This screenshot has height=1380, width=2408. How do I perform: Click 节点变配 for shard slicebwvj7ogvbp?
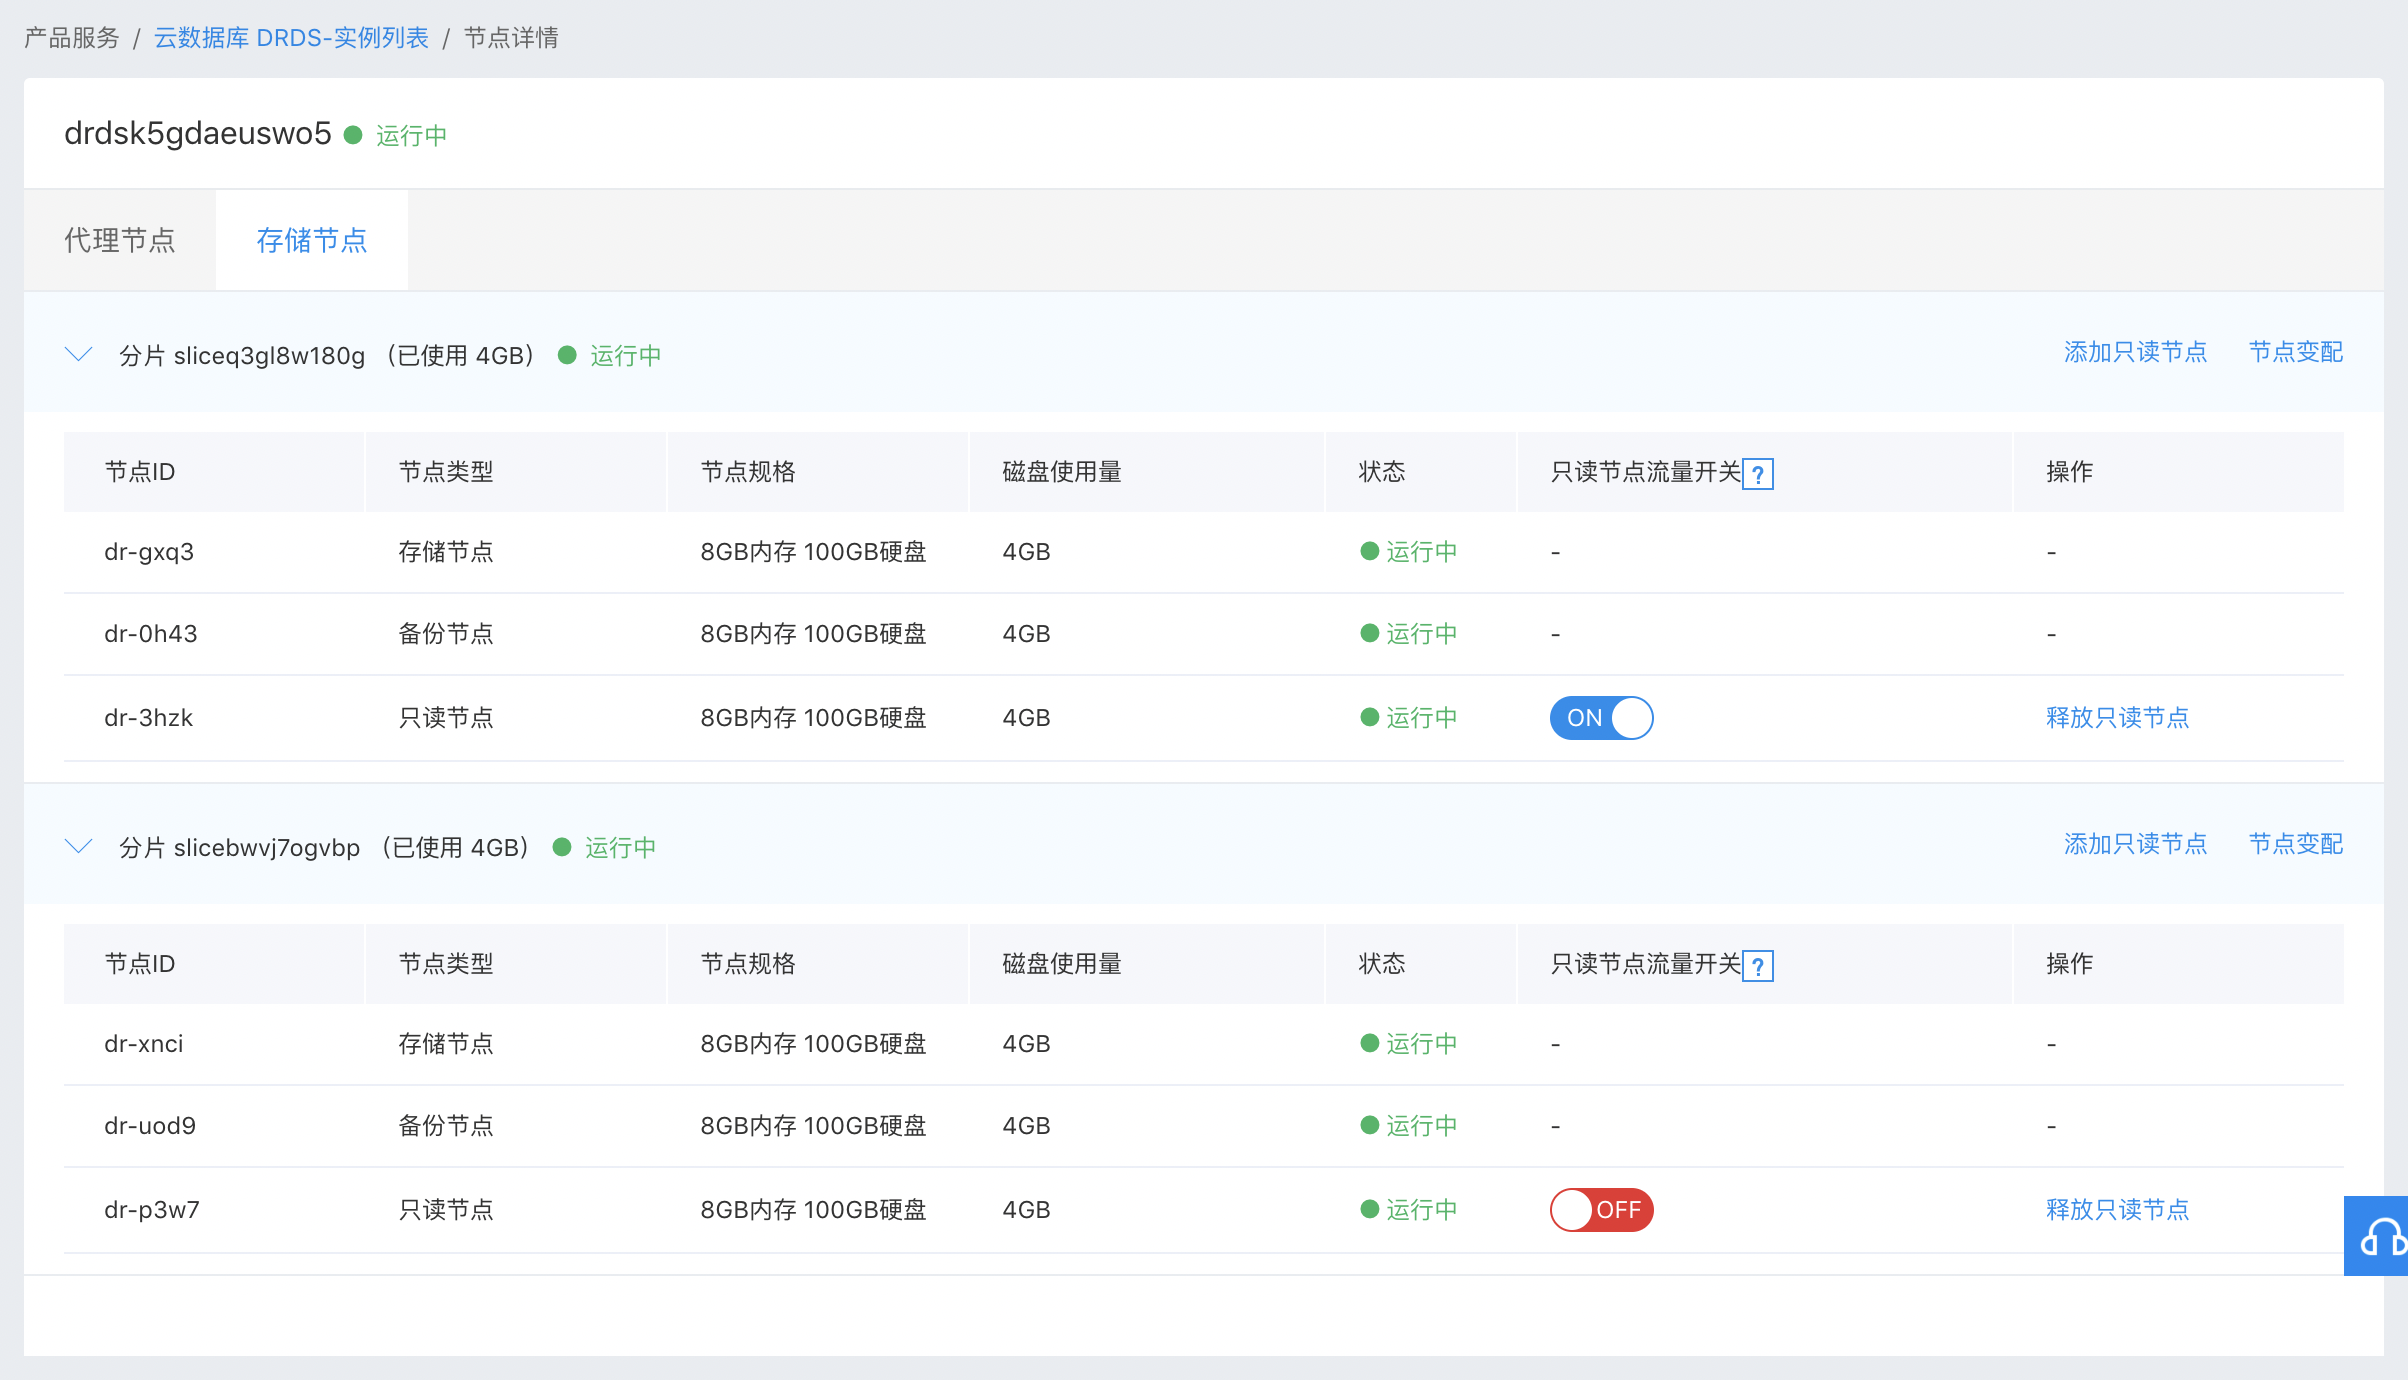pyautogui.click(x=2295, y=844)
